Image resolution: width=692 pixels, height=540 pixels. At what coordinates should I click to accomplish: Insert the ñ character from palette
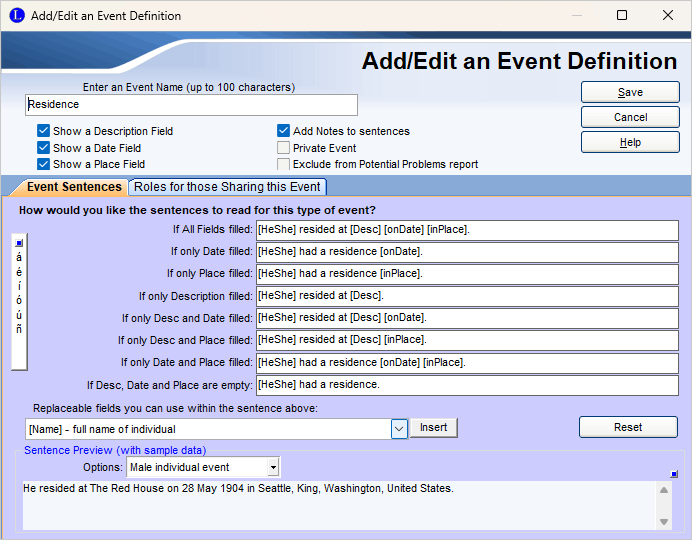pos(19,329)
